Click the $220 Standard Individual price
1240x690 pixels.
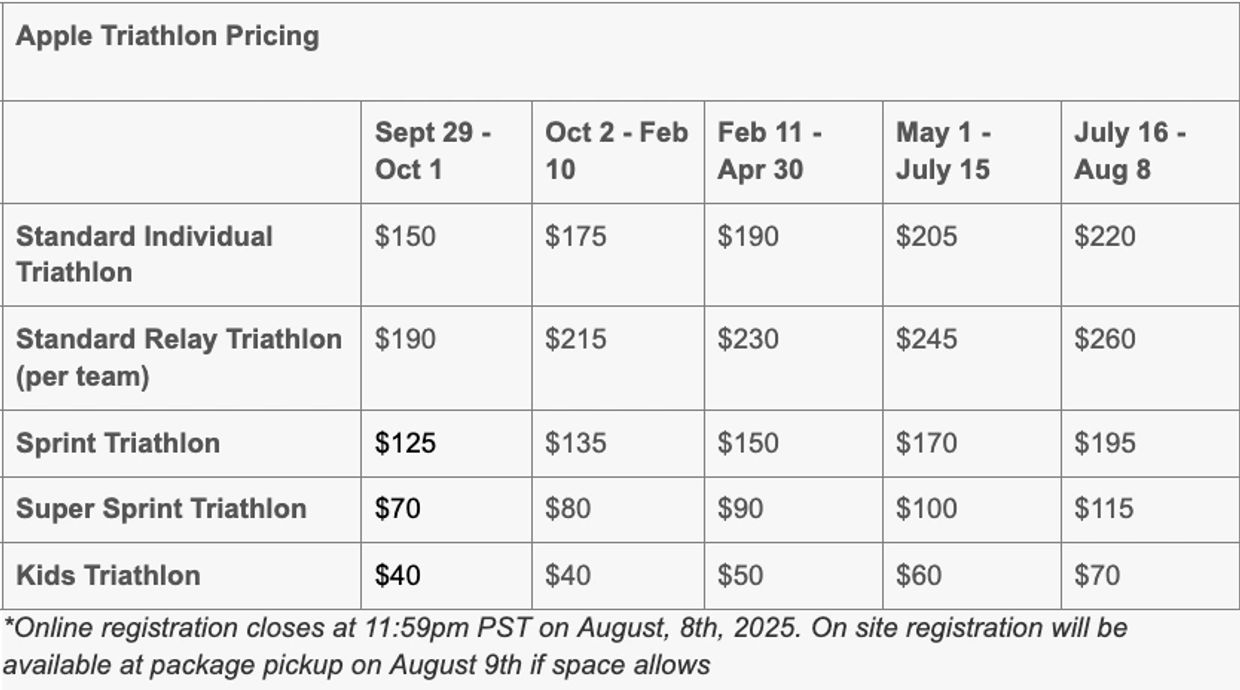point(1105,237)
